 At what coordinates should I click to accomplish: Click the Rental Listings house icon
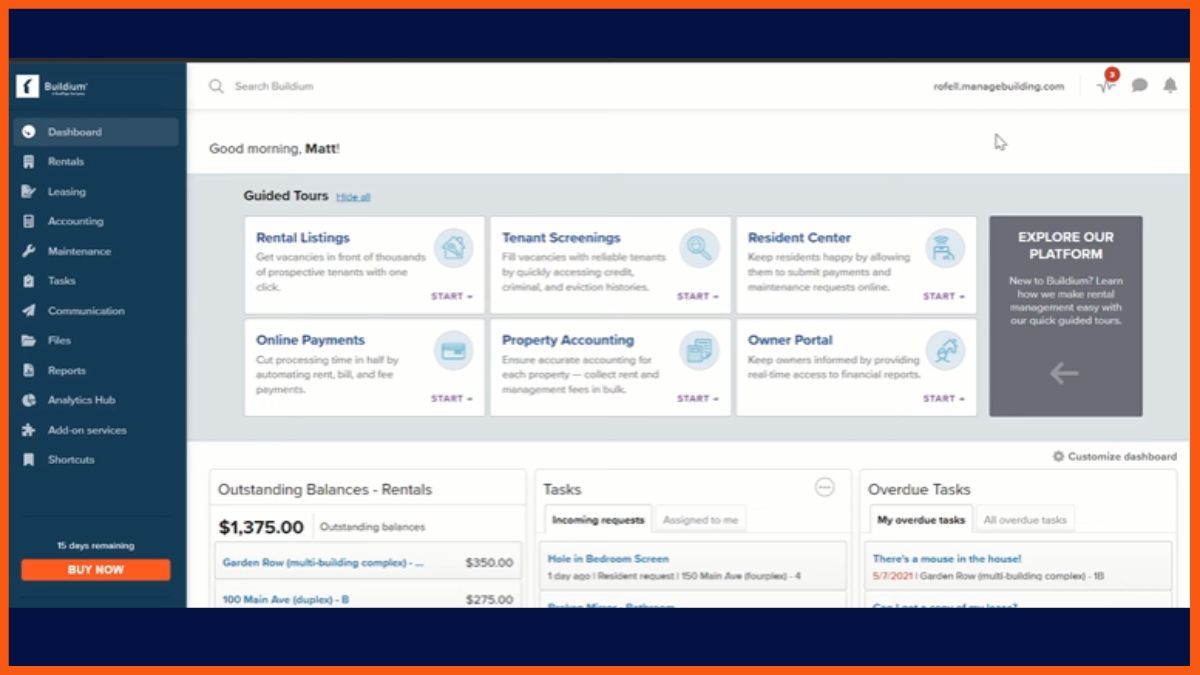point(453,247)
